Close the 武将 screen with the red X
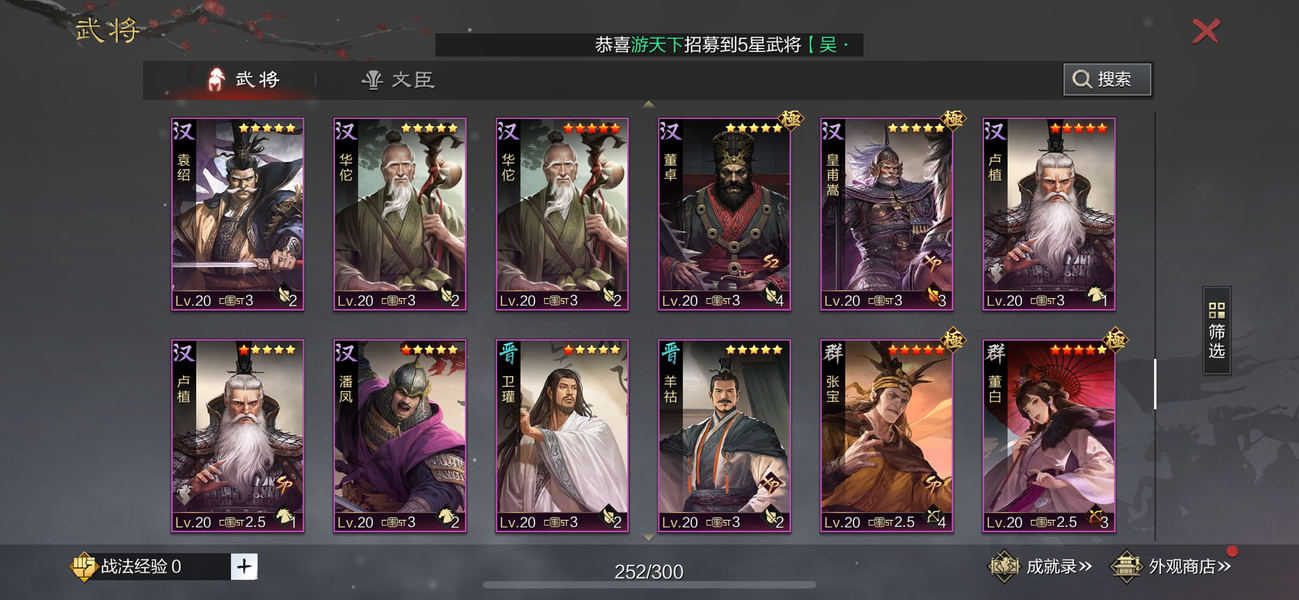The image size is (1299, 600). [x=1206, y=31]
